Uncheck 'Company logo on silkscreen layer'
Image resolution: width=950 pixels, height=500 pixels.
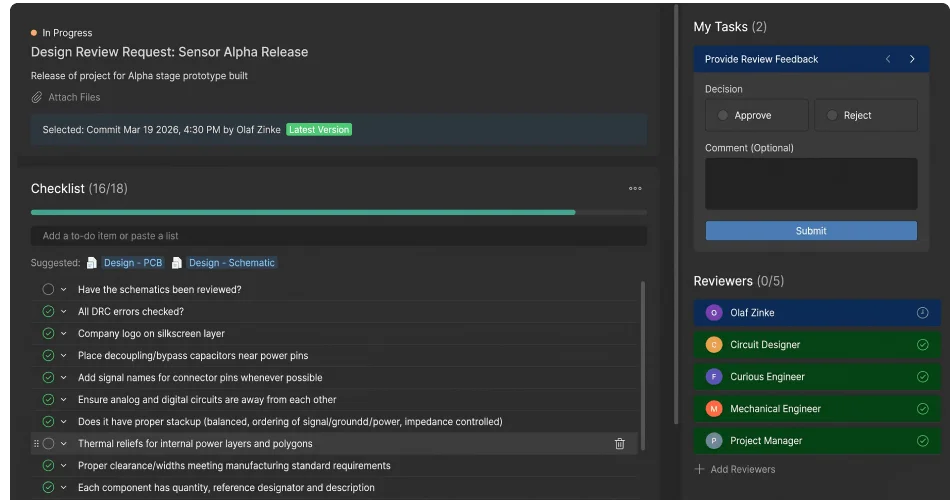48,333
